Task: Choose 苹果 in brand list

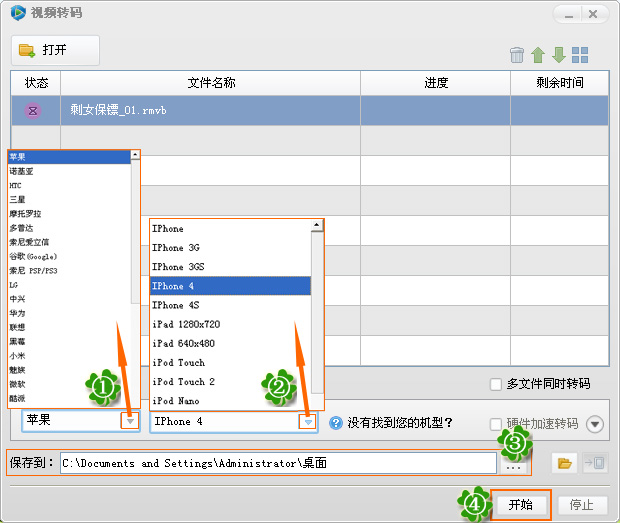Action: point(69,157)
